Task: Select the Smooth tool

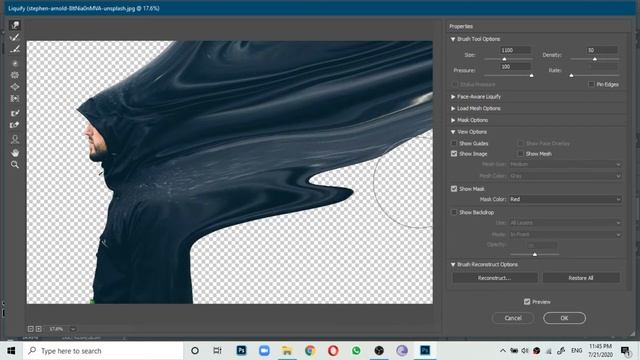Action: (x=15, y=49)
